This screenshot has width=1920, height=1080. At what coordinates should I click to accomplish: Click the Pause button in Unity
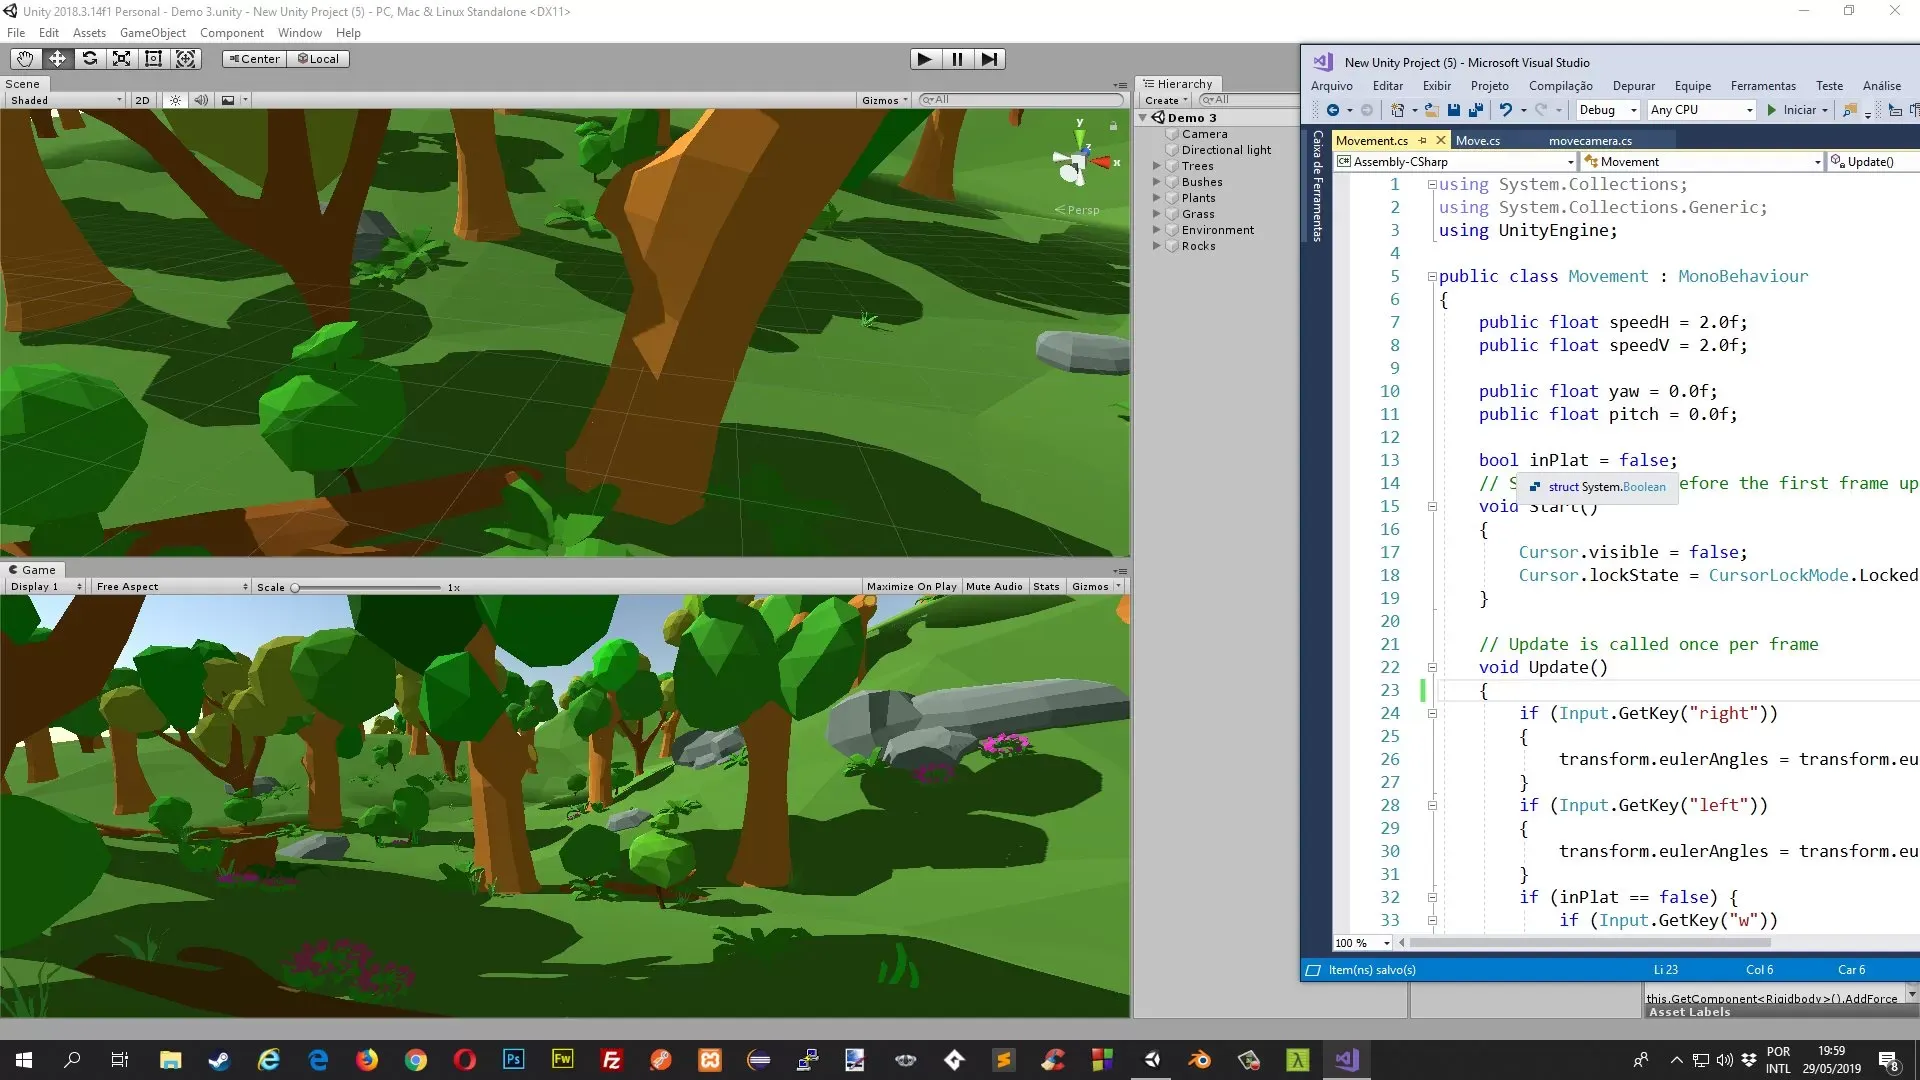pos(957,59)
